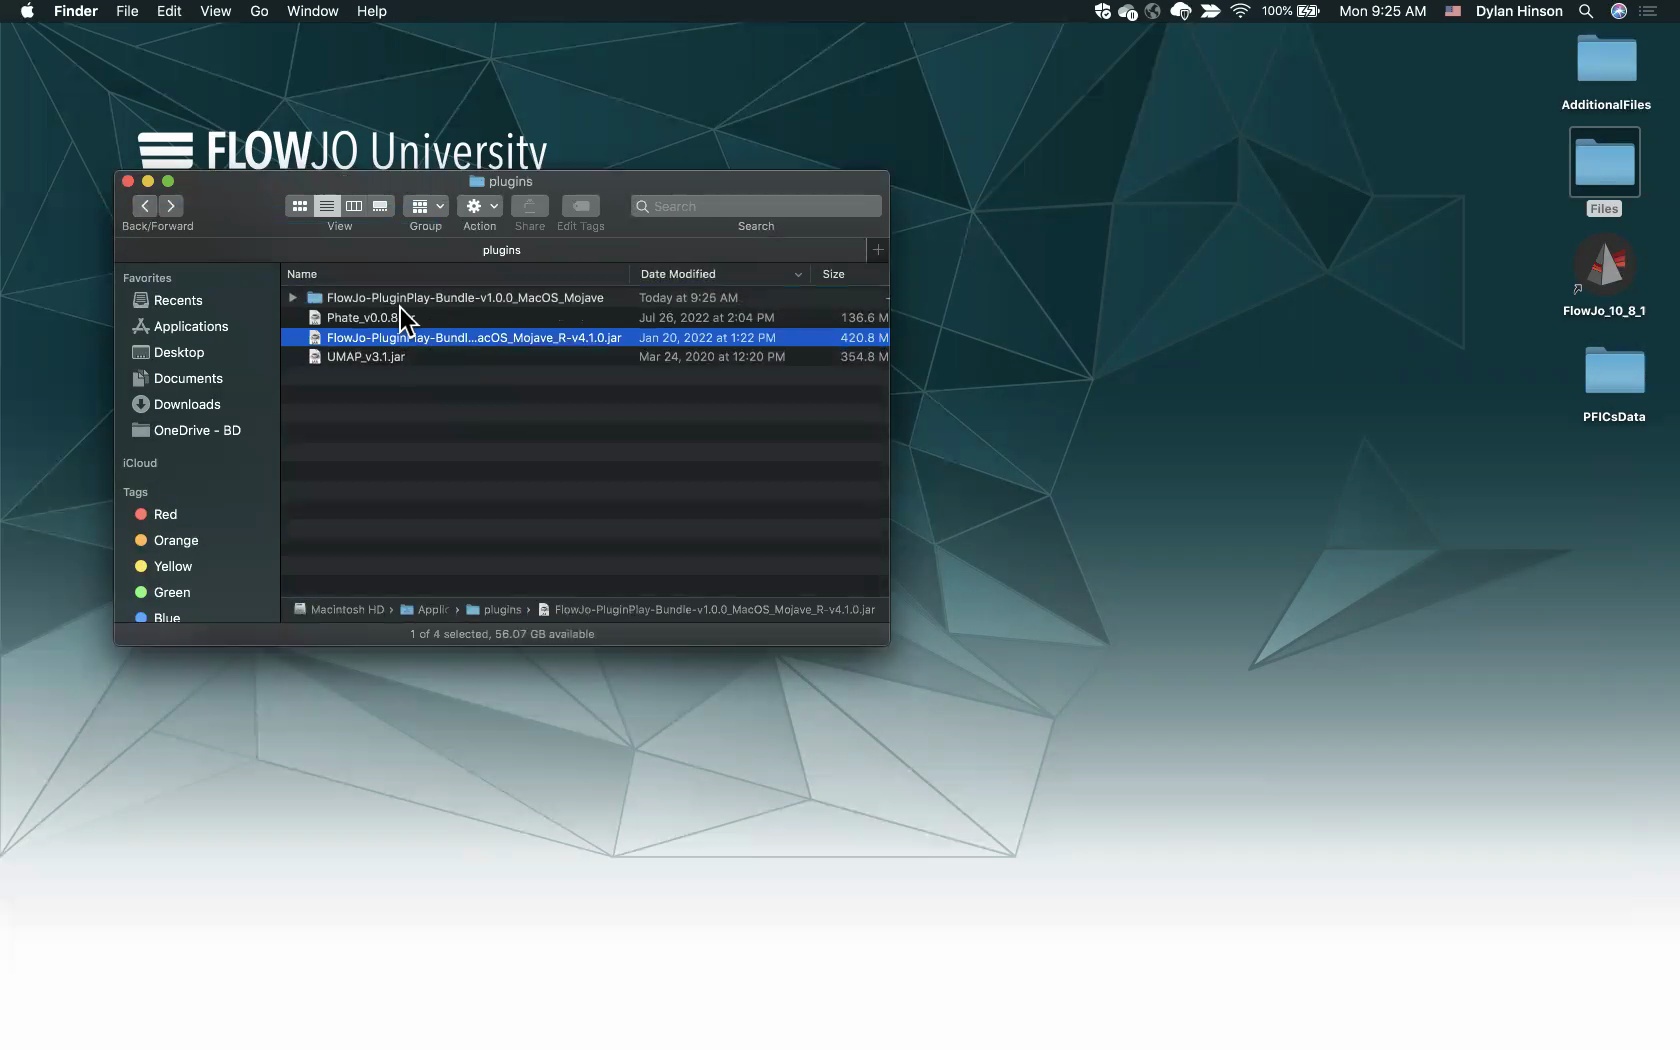Select Downloads in the Finder sidebar
The image size is (1680, 1050).
(x=187, y=404)
